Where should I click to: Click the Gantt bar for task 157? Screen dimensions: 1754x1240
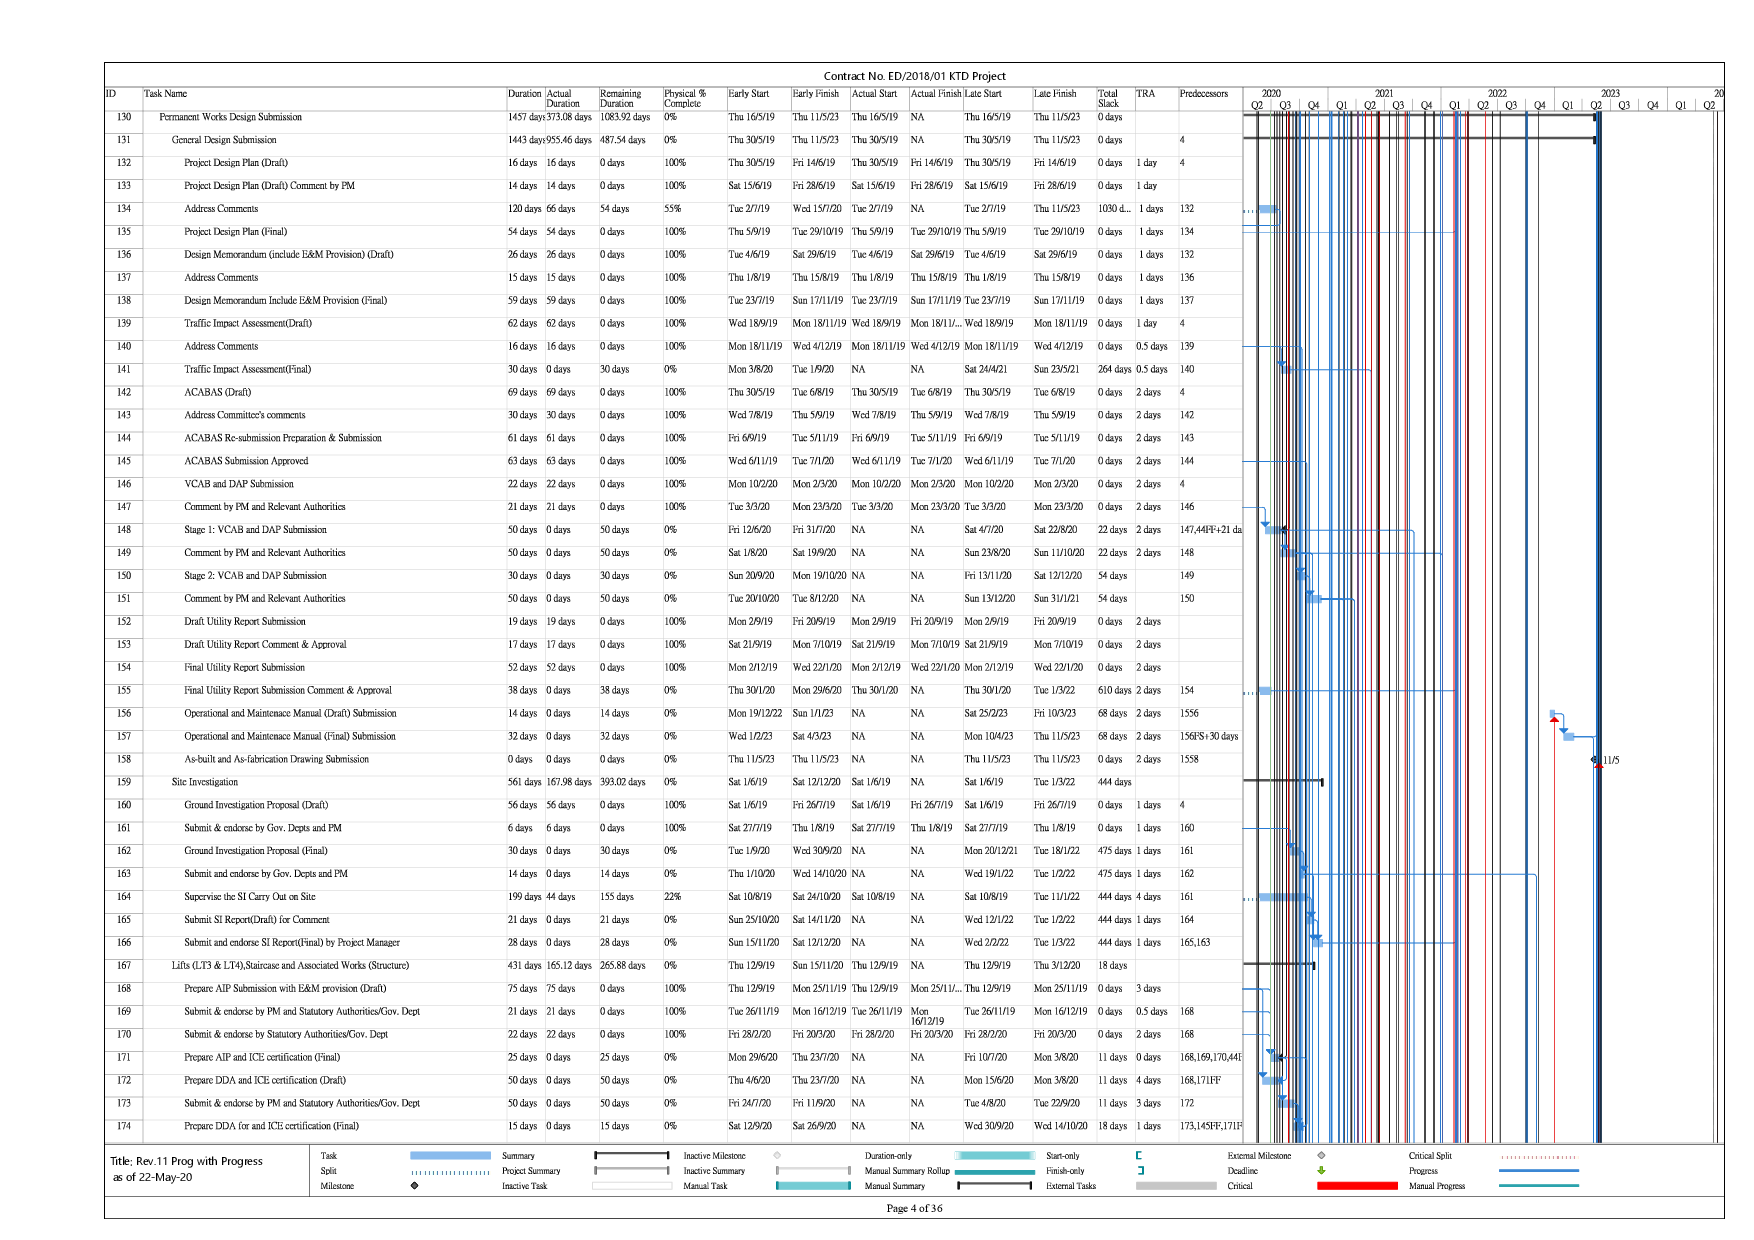click(1569, 737)
